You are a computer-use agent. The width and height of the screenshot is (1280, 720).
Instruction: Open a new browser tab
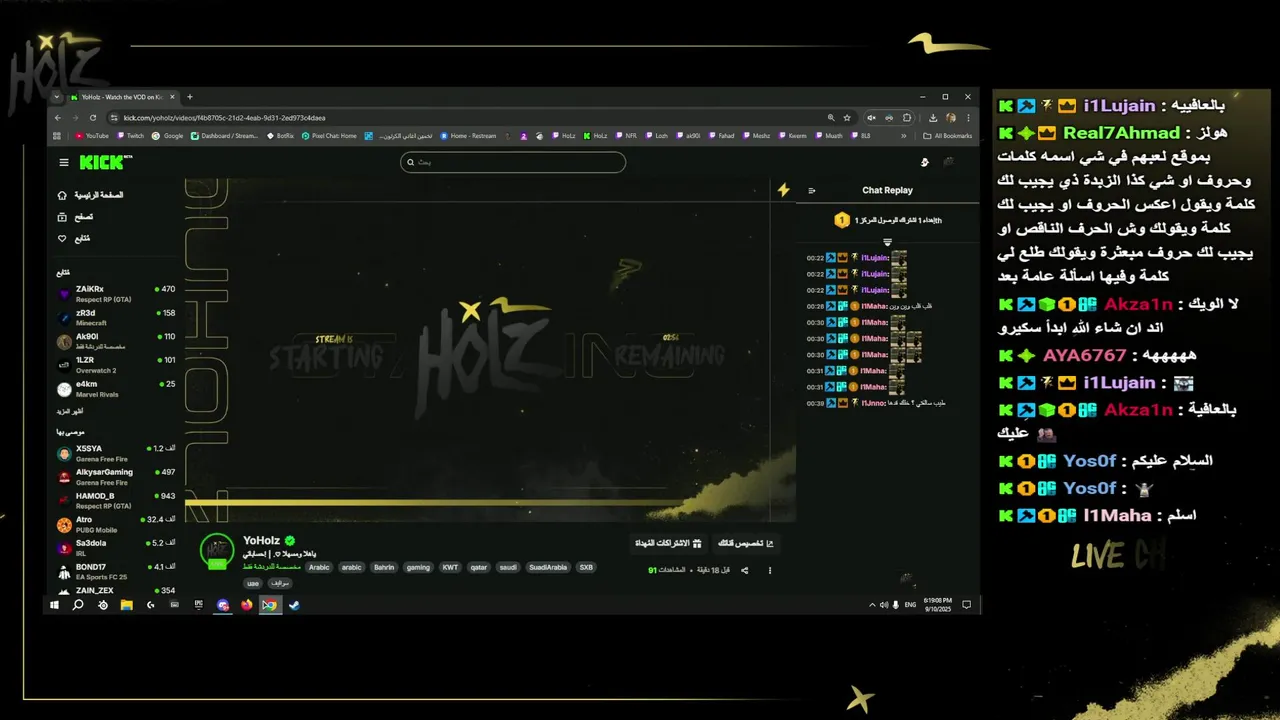tap(190, 97)
